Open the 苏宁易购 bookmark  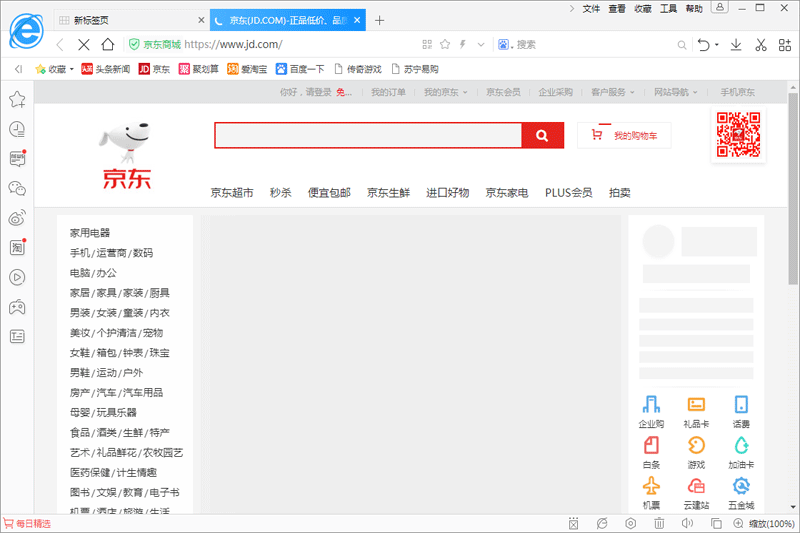point(415,69)
